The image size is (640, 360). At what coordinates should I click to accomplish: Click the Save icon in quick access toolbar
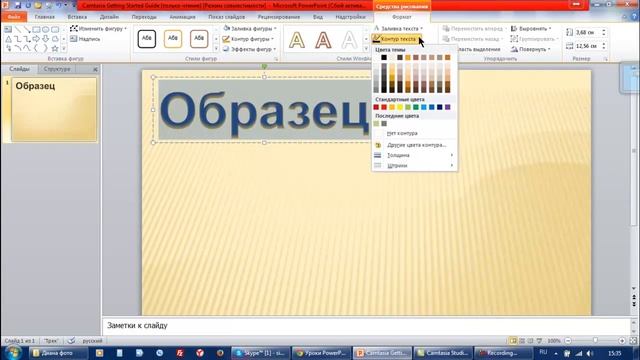(x=18, y=5)
